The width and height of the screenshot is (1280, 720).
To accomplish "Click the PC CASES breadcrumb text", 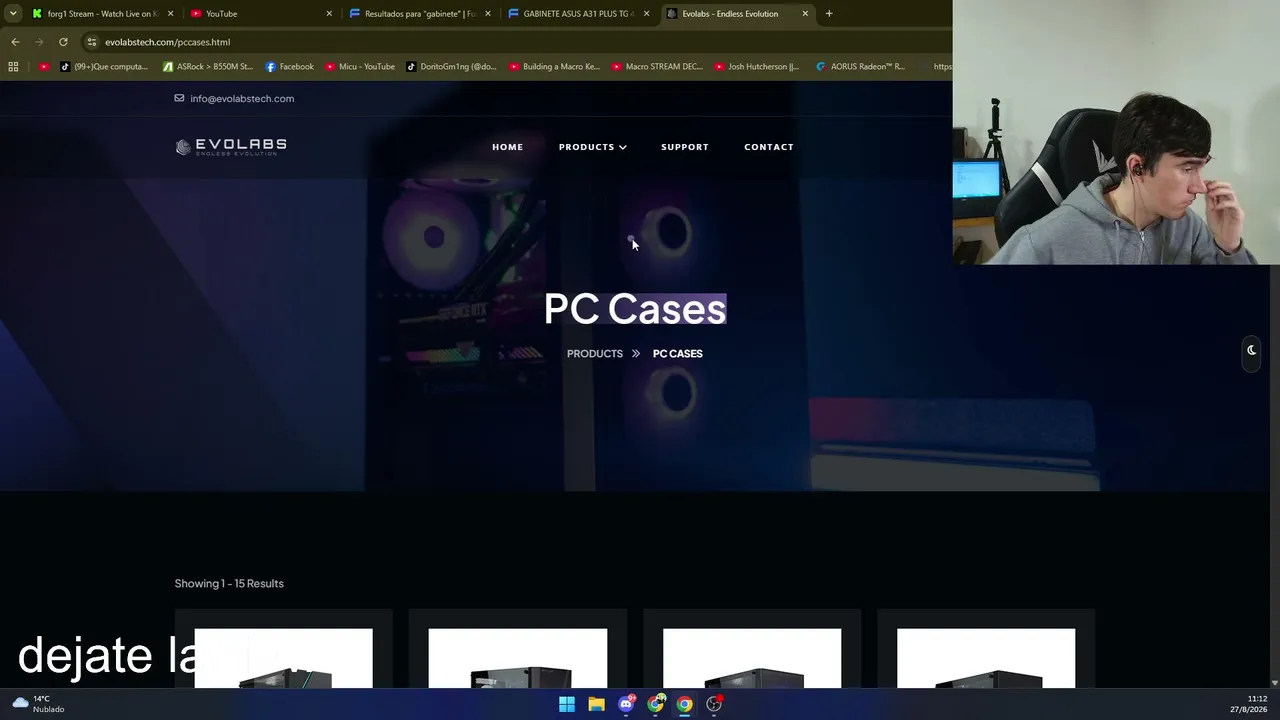I will tap(678, 354).
